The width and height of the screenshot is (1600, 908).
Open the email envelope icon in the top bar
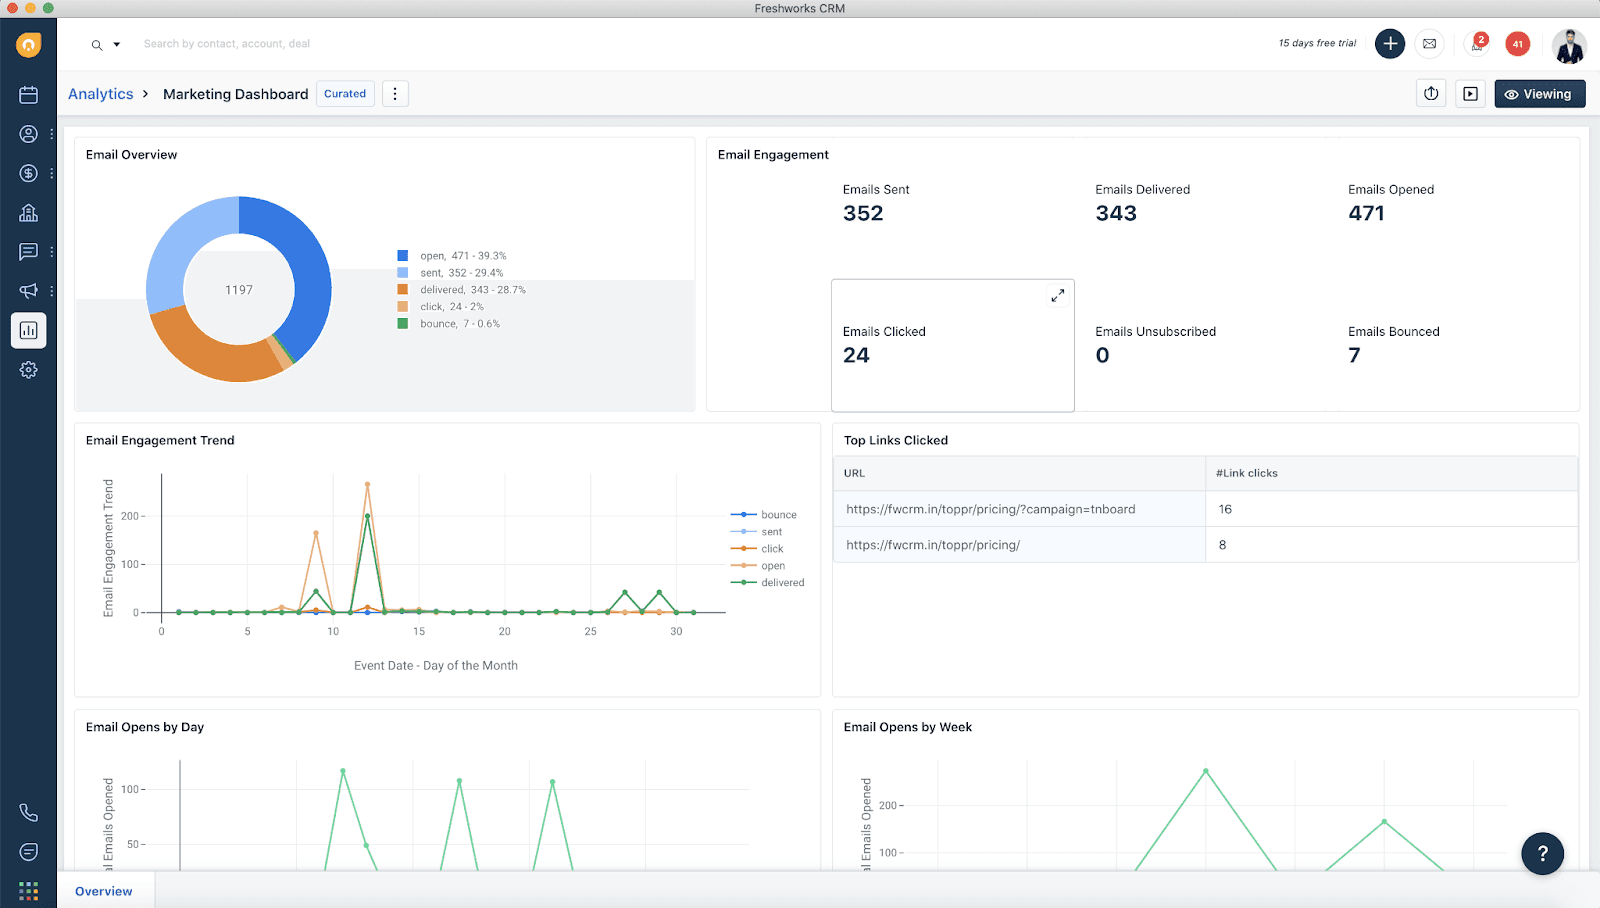click(1429, 43)
